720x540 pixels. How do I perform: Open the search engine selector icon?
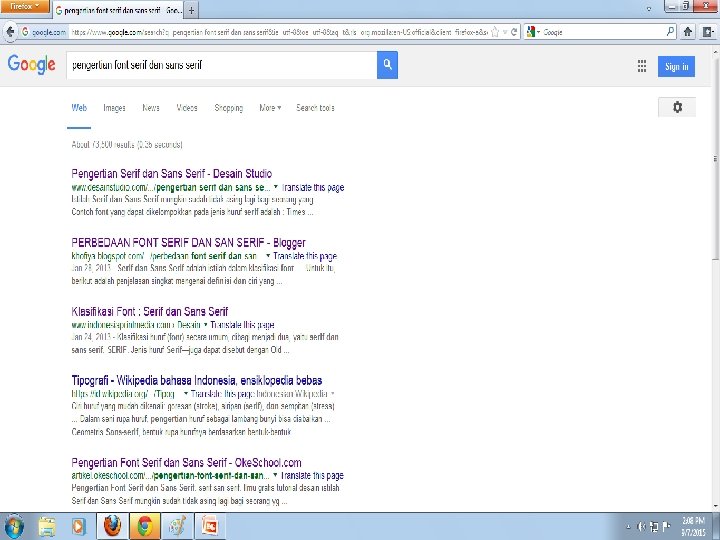click(x=533, y=32)
